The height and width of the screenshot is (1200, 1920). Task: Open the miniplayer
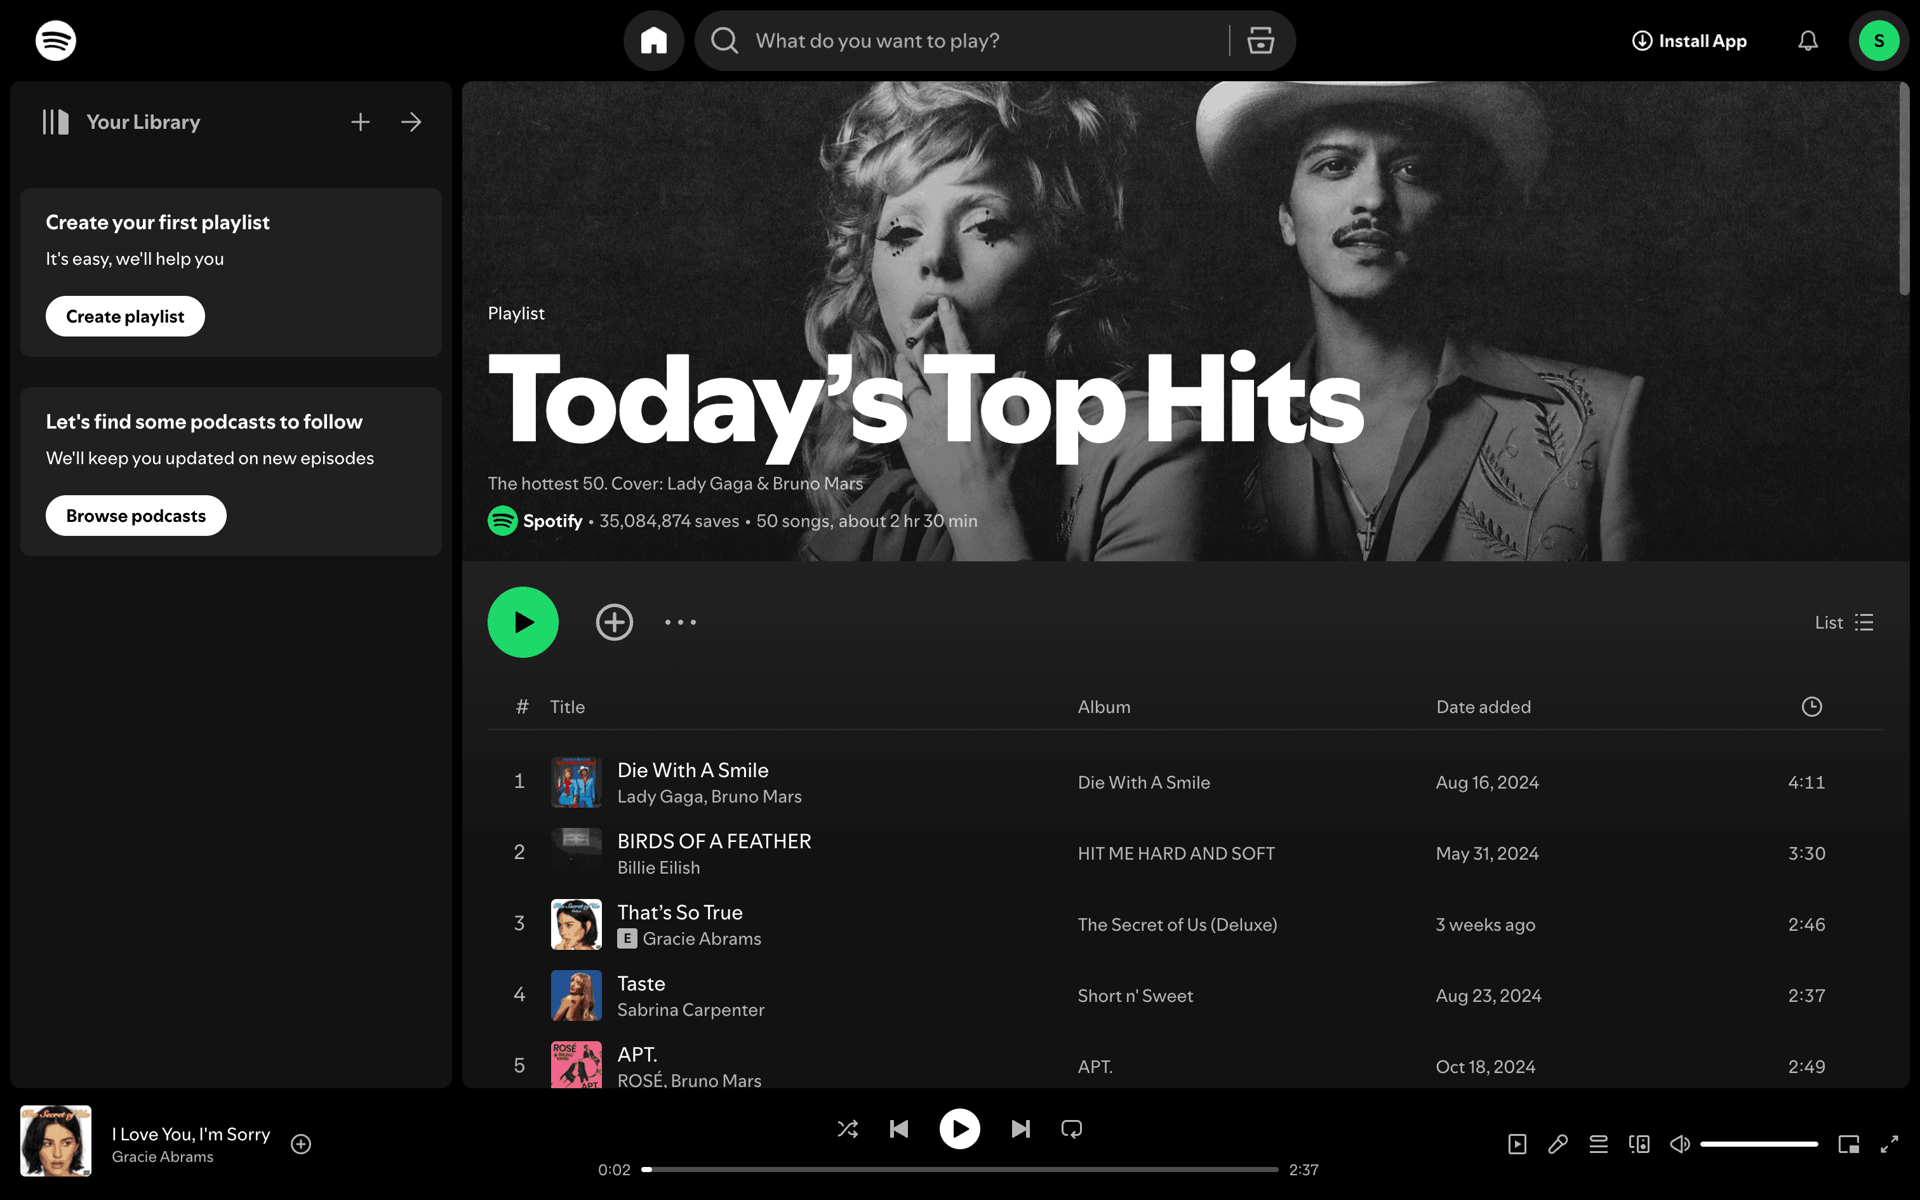tap(1849, 1144)
